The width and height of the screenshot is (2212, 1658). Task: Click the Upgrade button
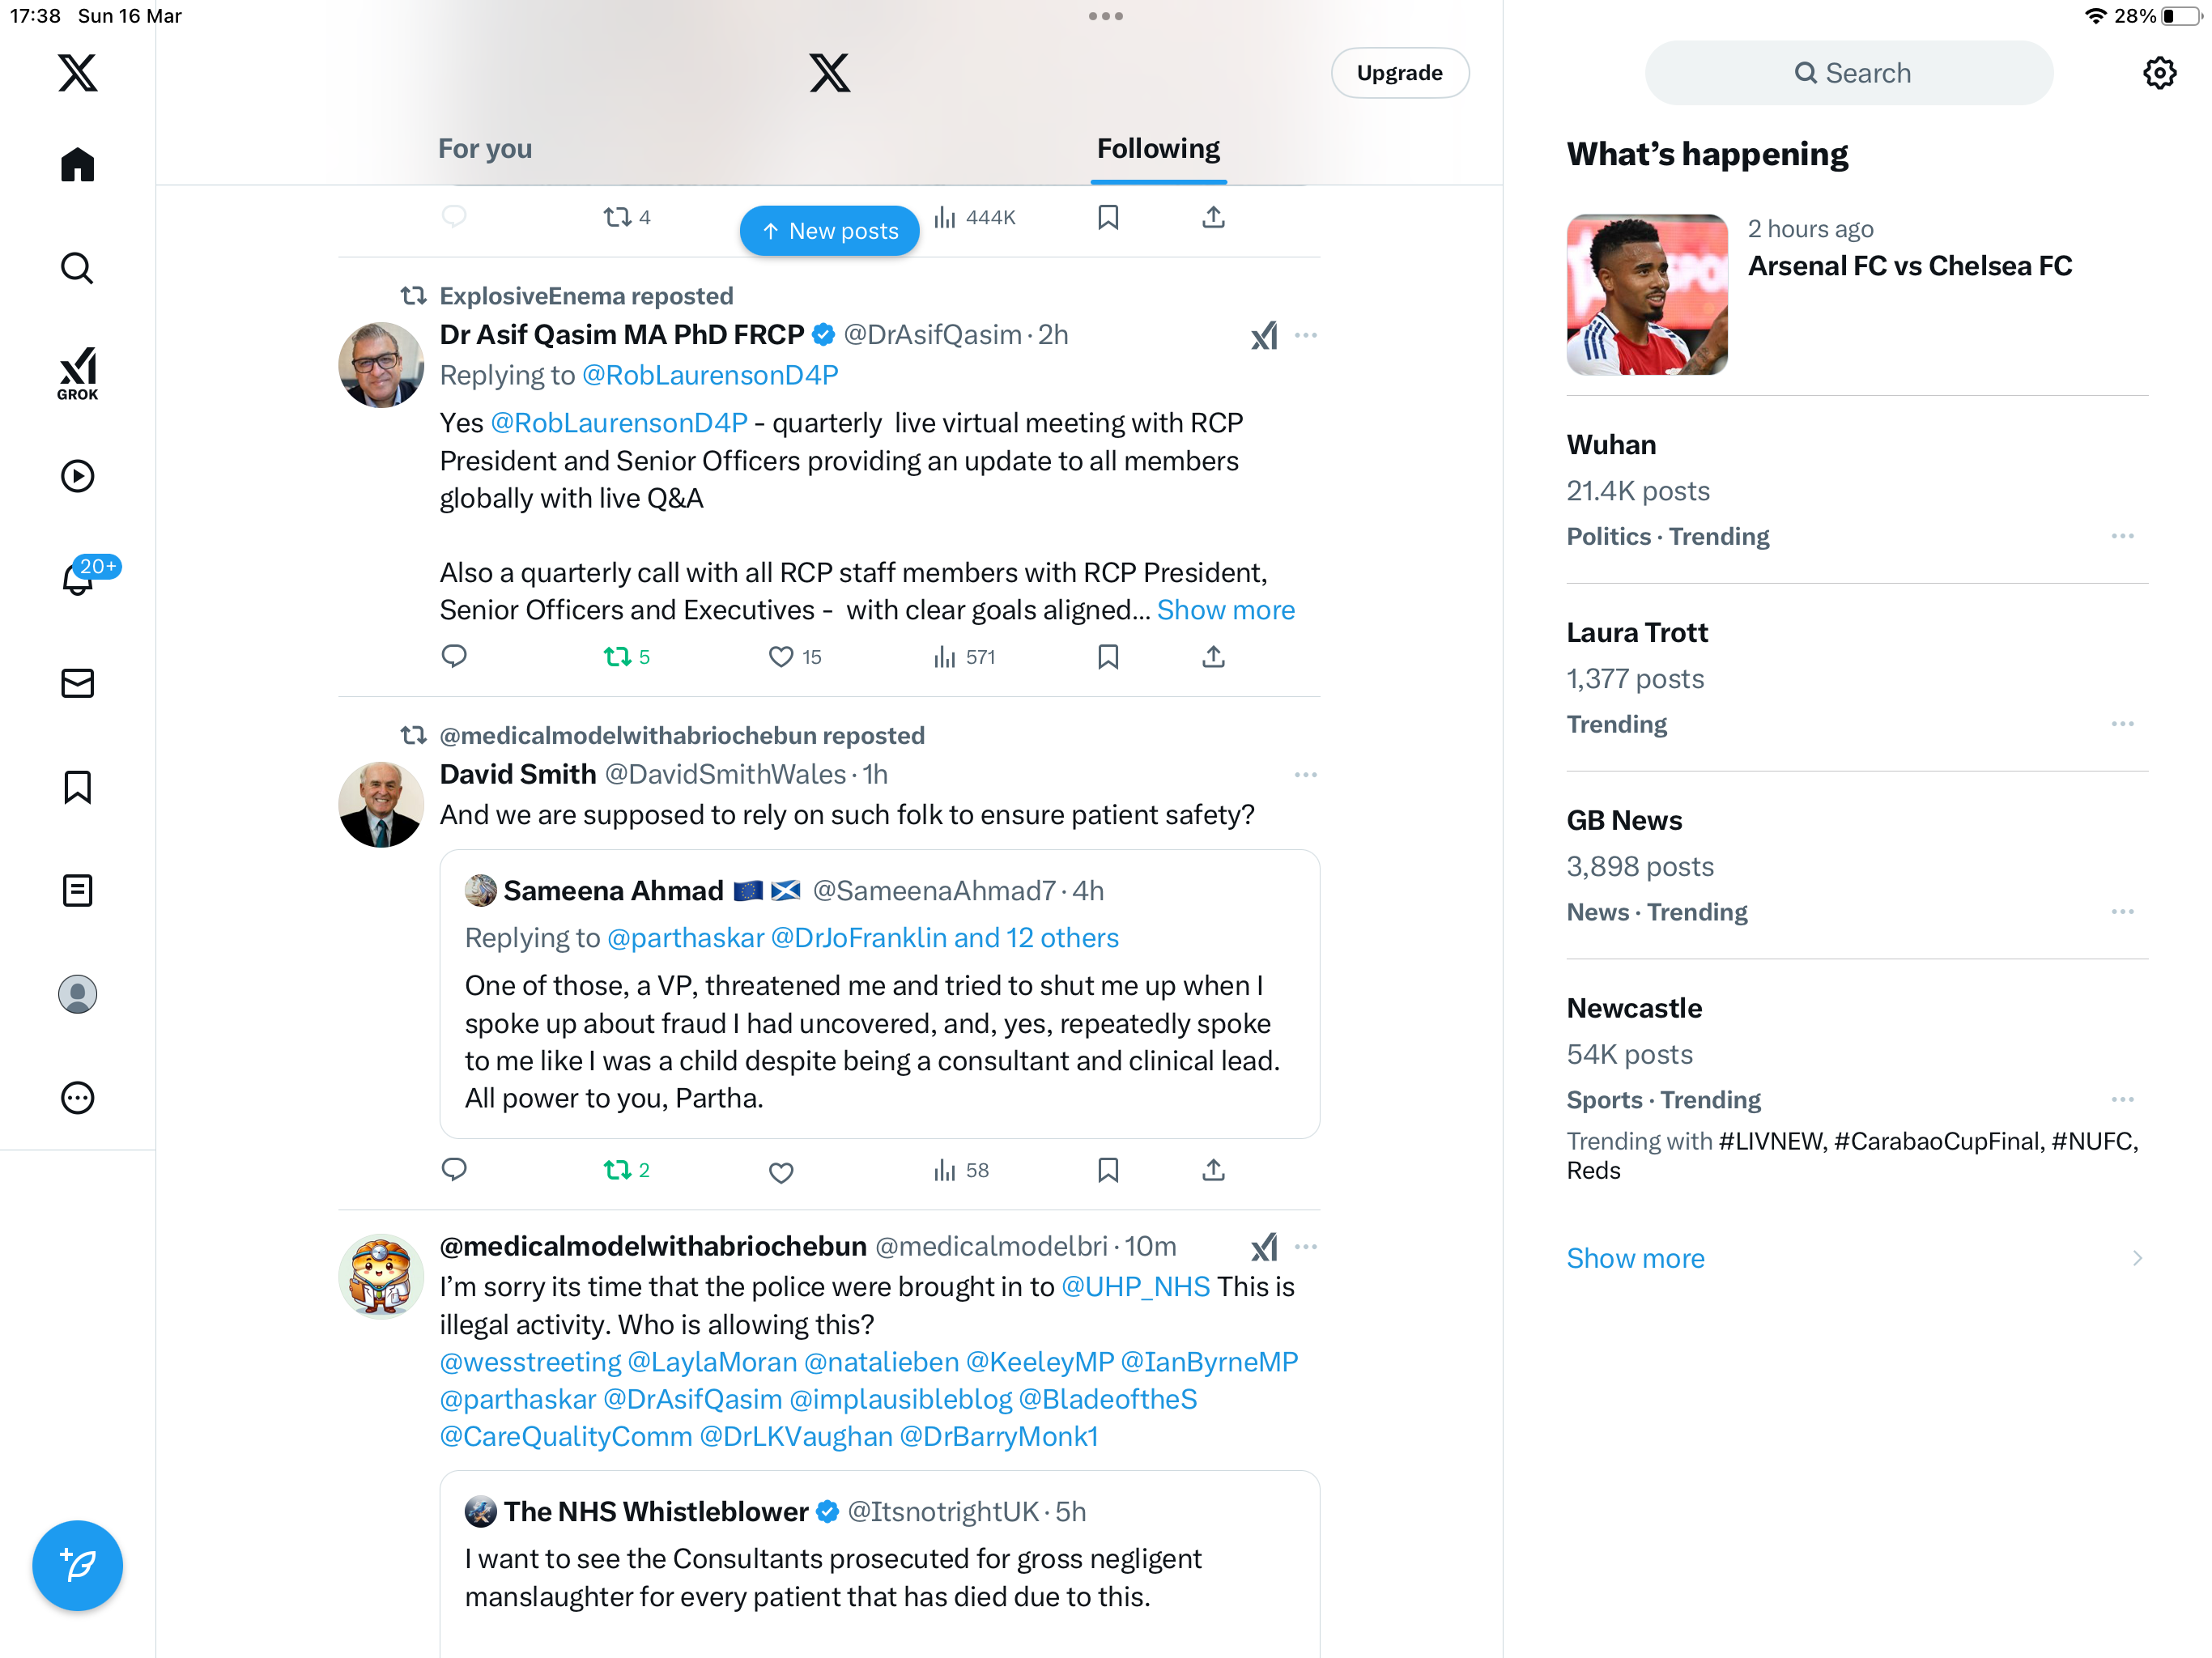(1399, 73)
